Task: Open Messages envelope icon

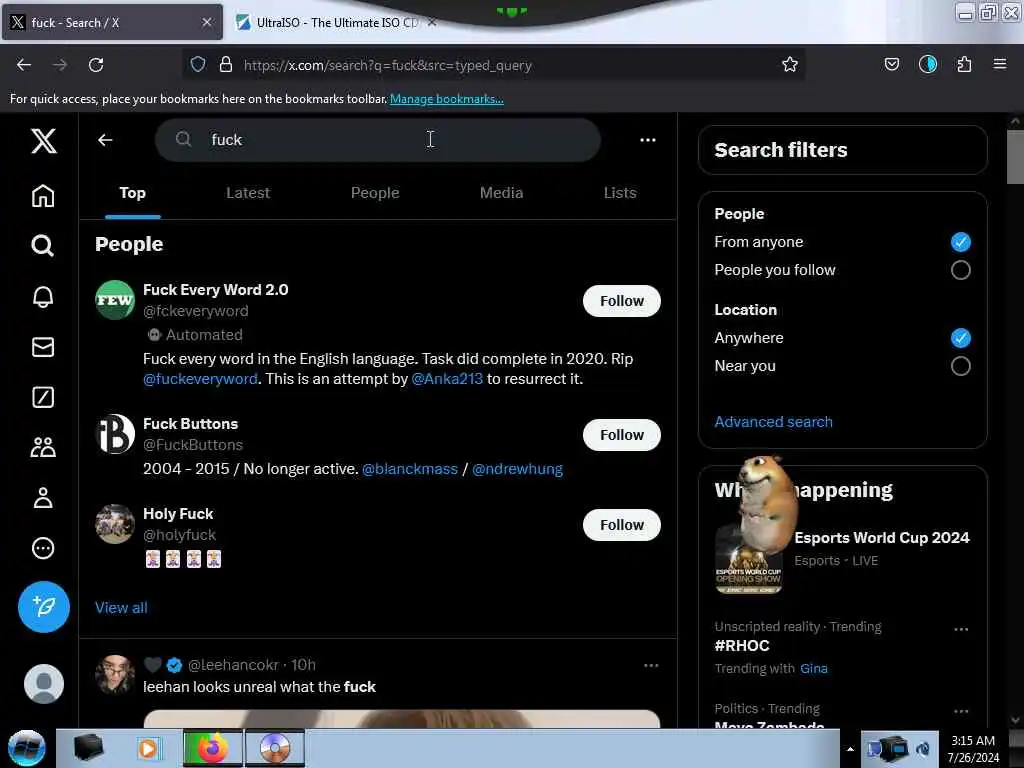Action: (43, 347)
